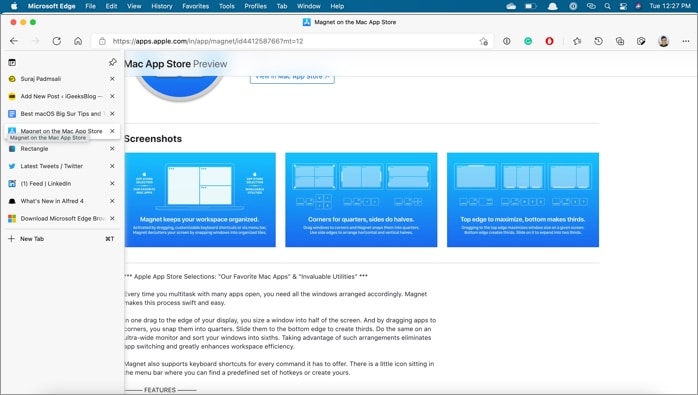Open the cloud status icon in menu bar
Screen dimensions: 698x395
pos(511,6)
